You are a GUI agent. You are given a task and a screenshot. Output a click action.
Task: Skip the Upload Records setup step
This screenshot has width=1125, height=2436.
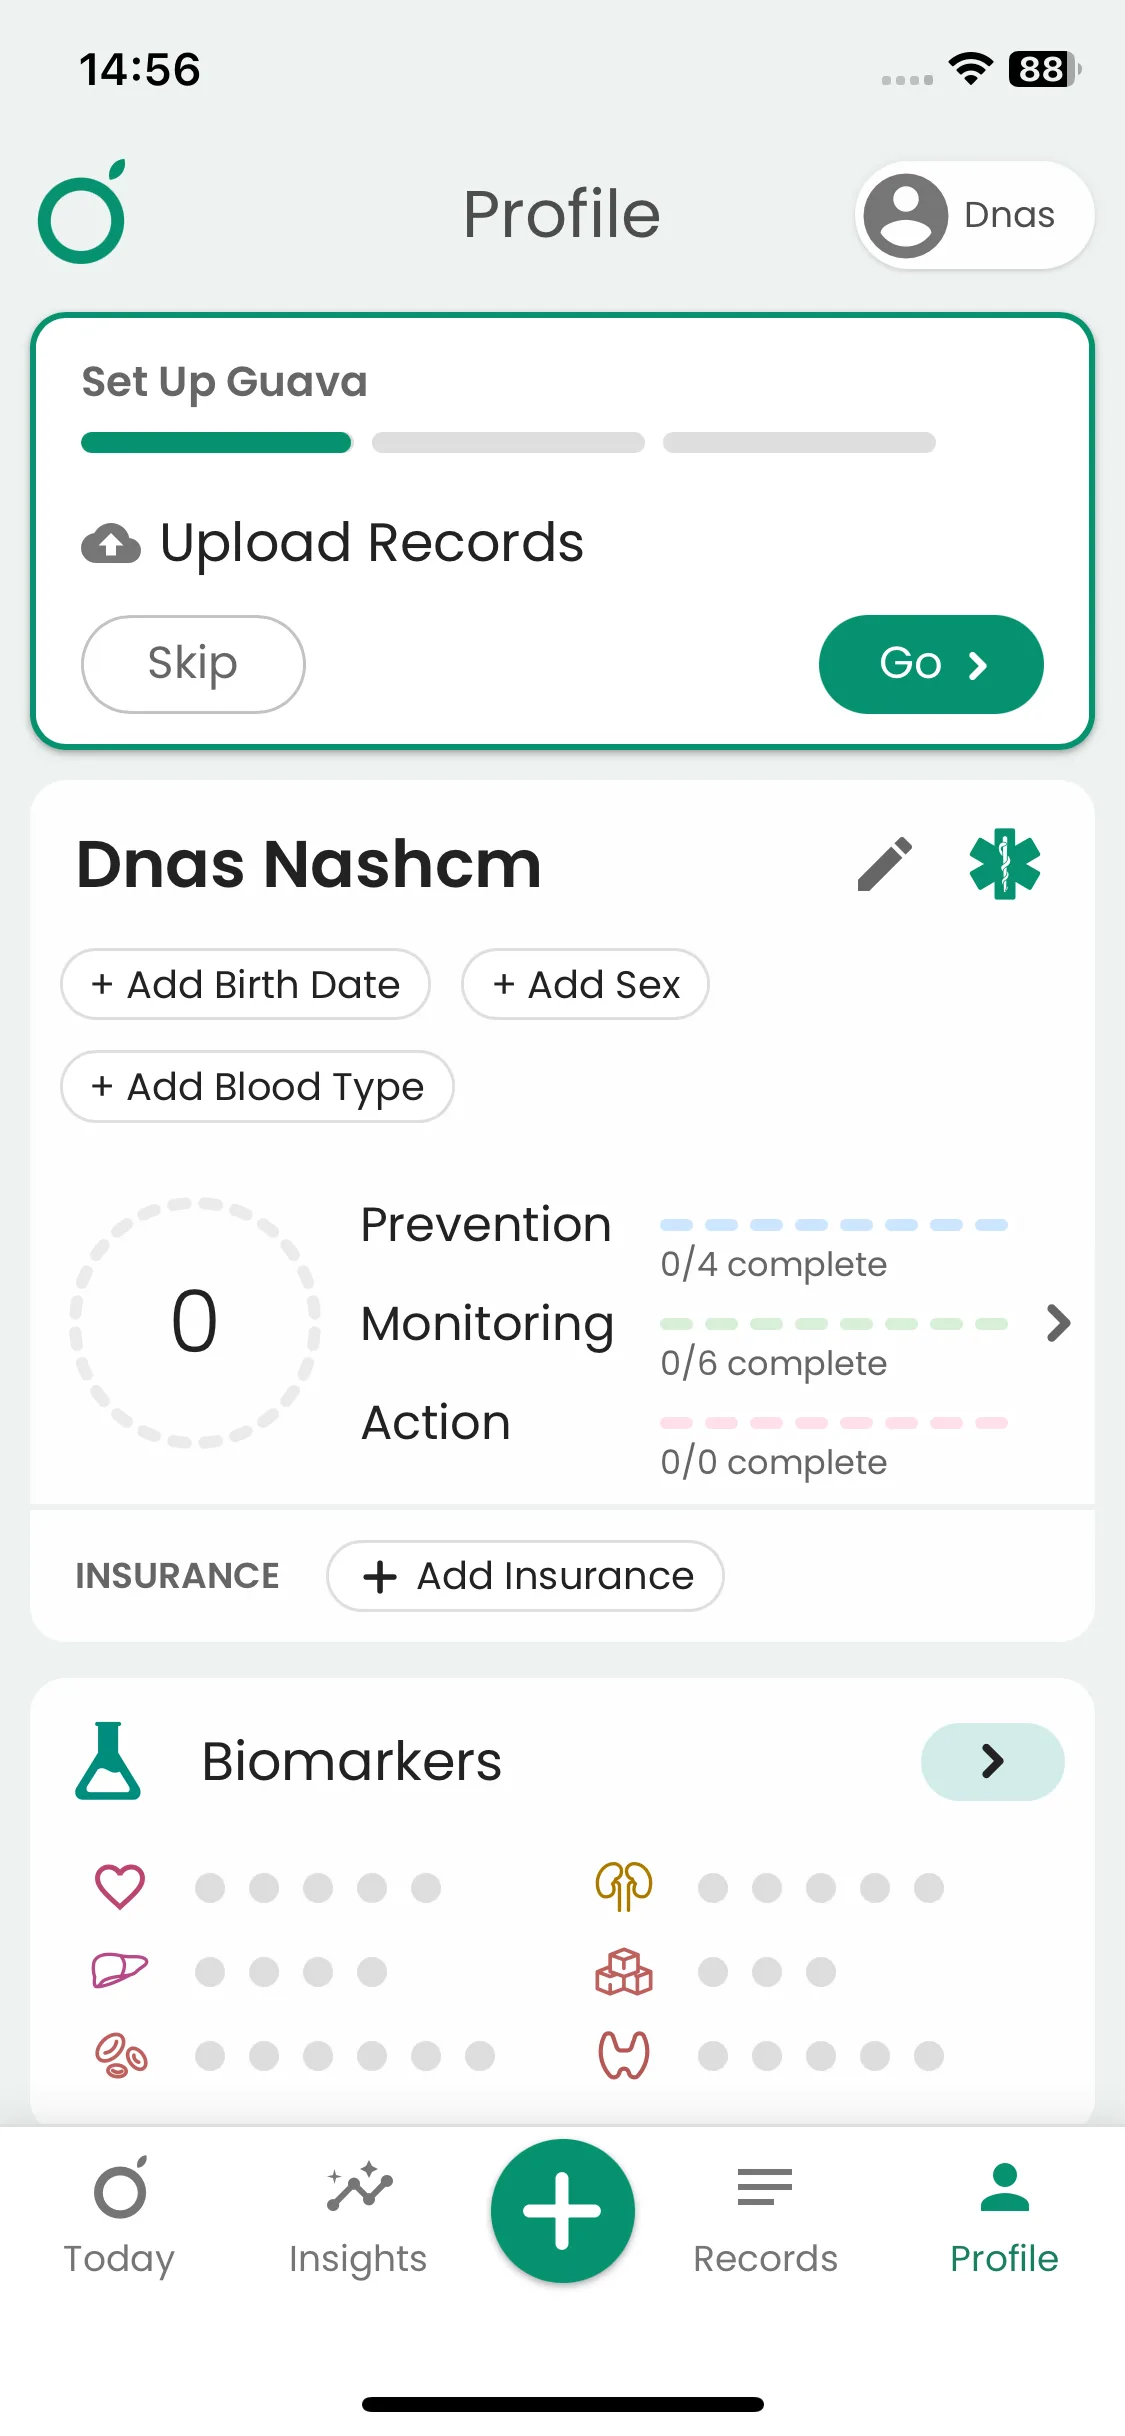tap(193, 664)
